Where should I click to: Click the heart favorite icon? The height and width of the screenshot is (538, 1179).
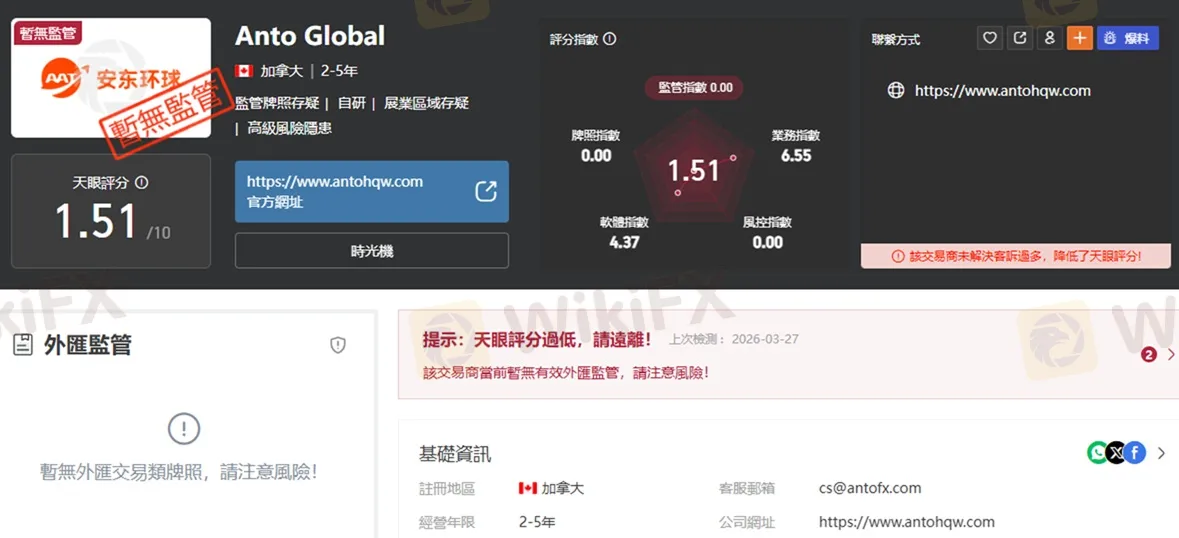tap(990, 38)
